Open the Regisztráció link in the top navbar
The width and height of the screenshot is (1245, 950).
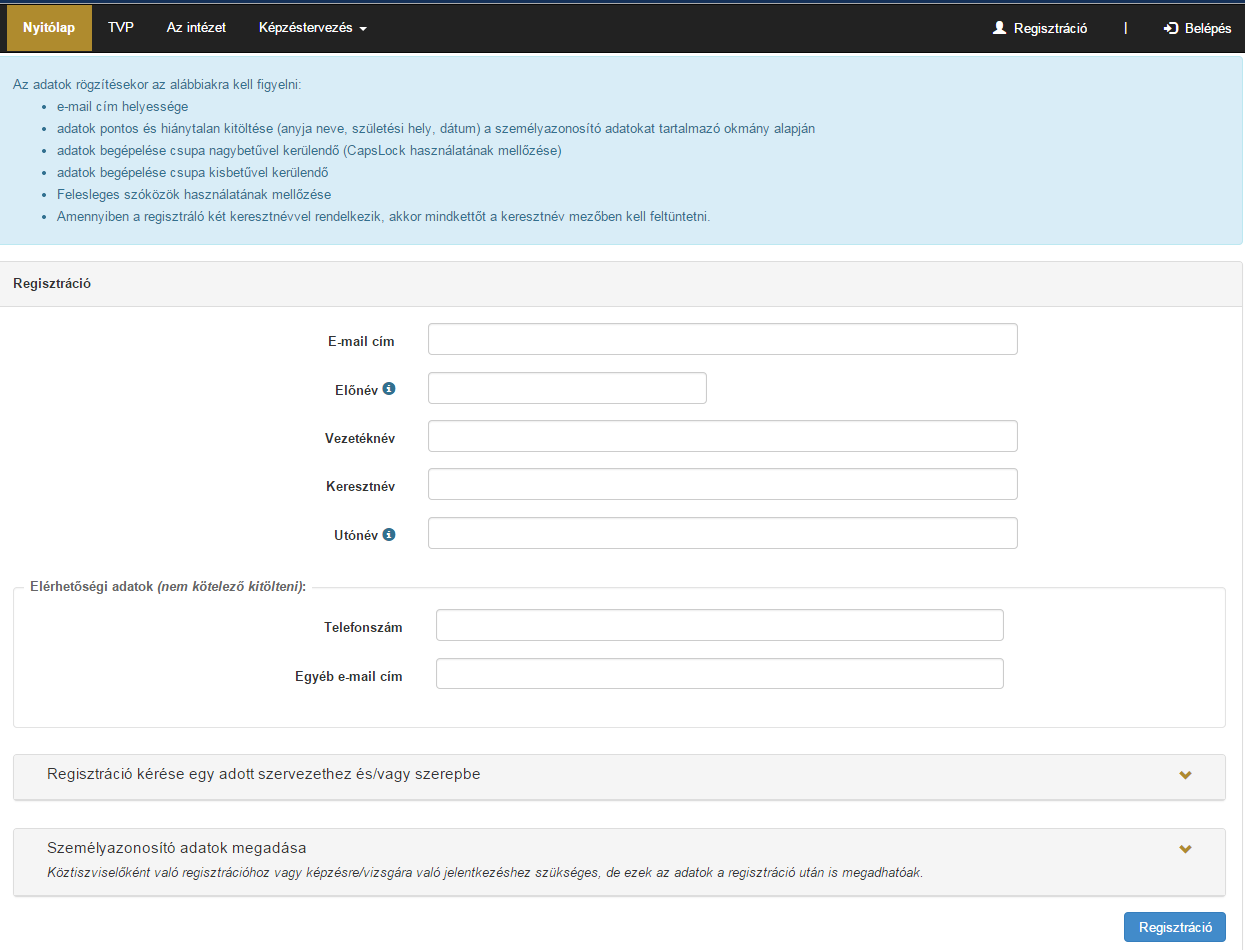[x=1040, y=28]
